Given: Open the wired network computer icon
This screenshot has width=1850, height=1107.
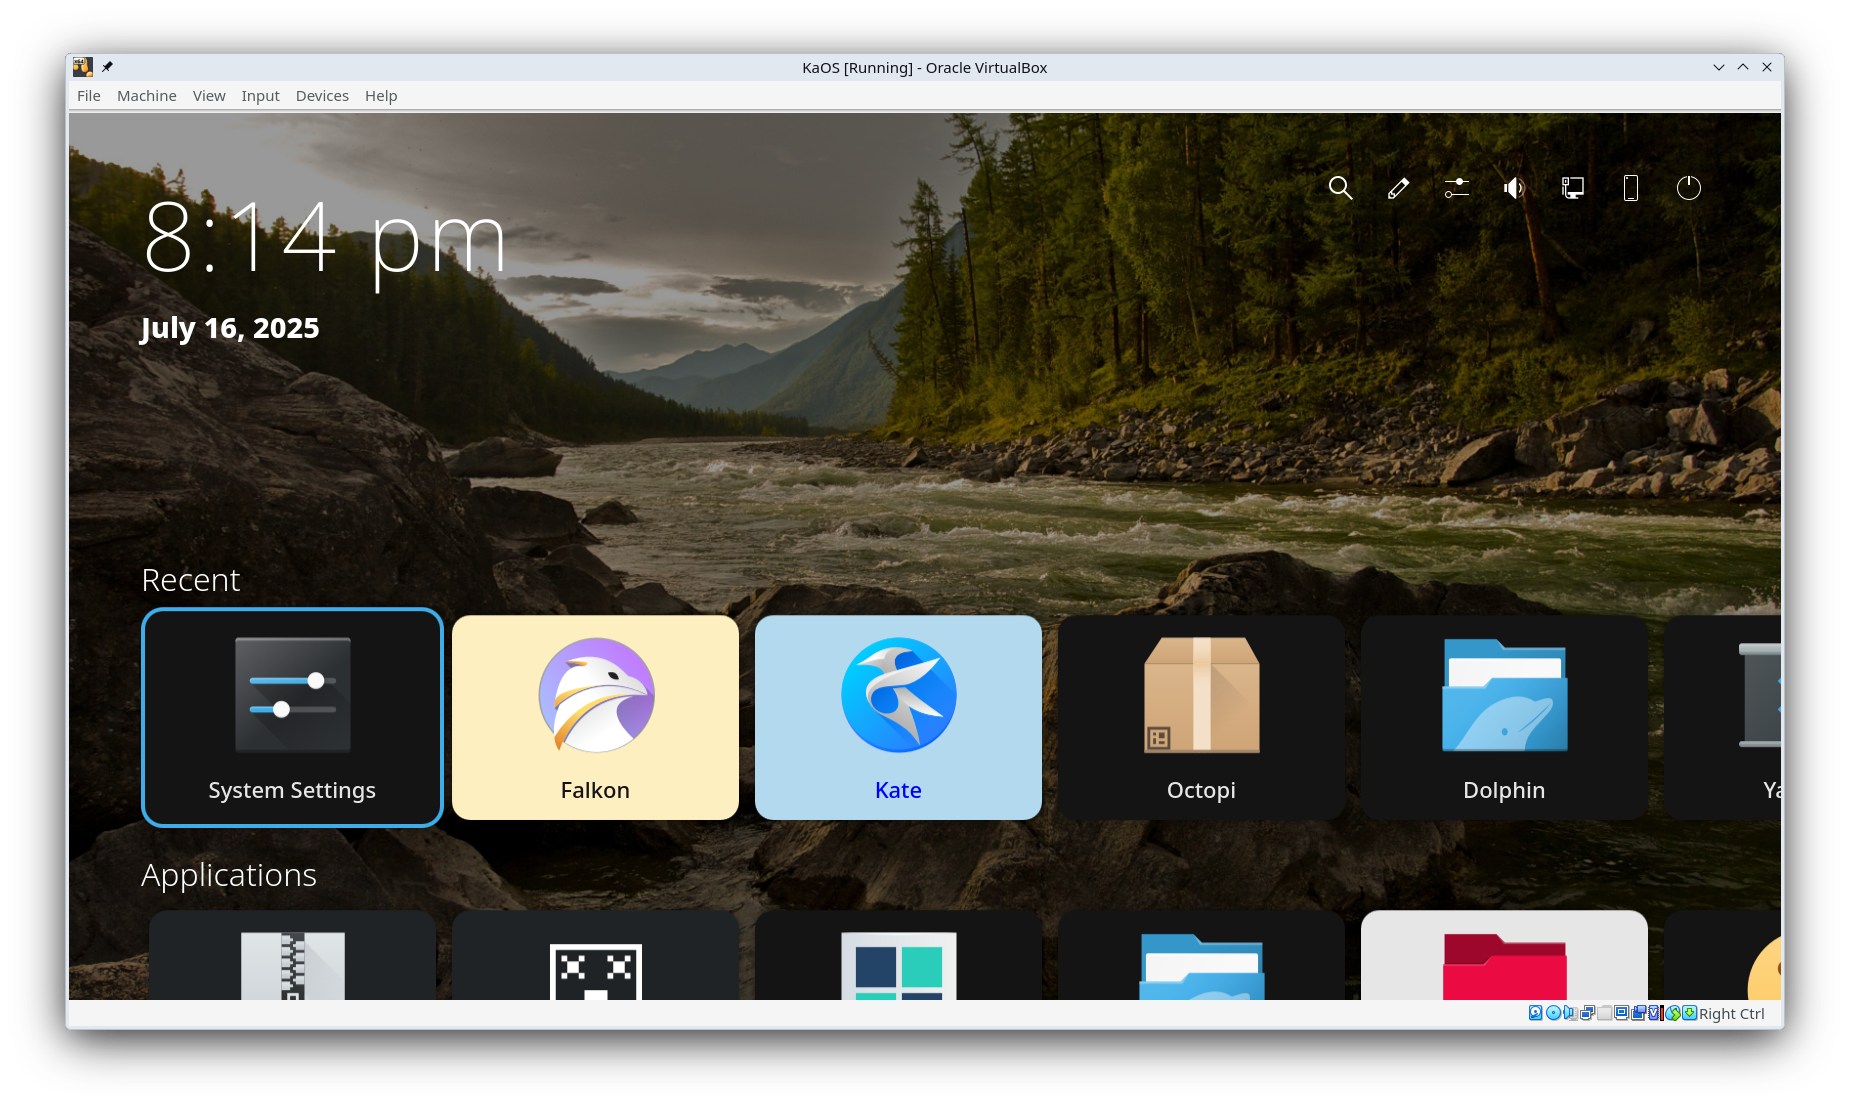Looking at the screenshot, I should tap(1572, 188).
